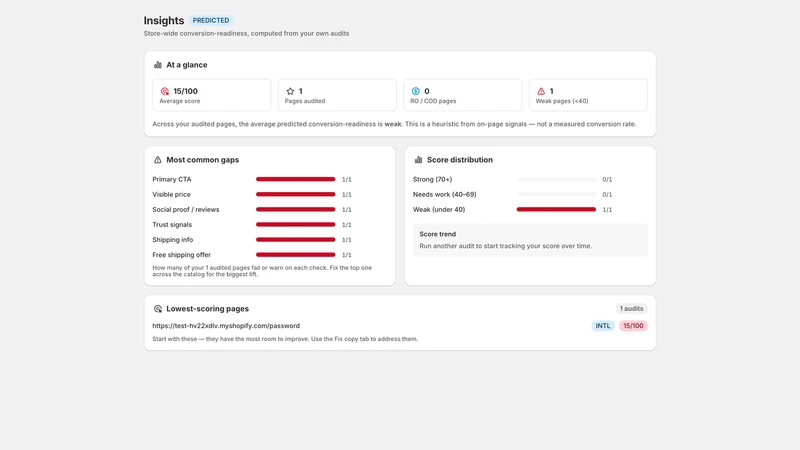This screenshot has height=450, width=800.
Task: Click the Trust signals progress bar
Action: point(295,224)
